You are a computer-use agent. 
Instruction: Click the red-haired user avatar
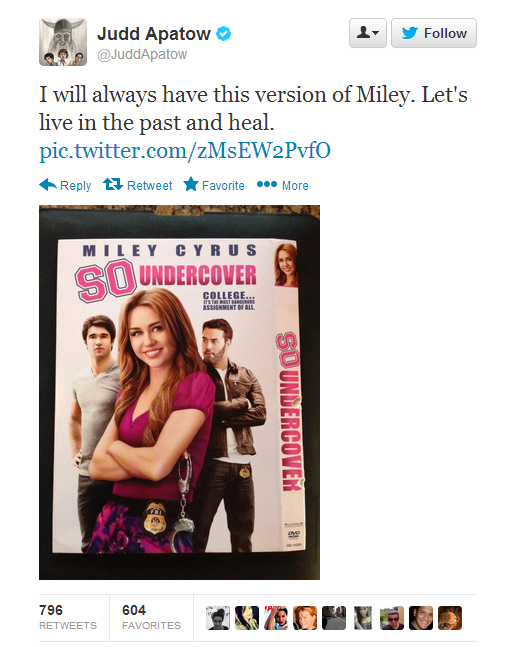point(305,618)
